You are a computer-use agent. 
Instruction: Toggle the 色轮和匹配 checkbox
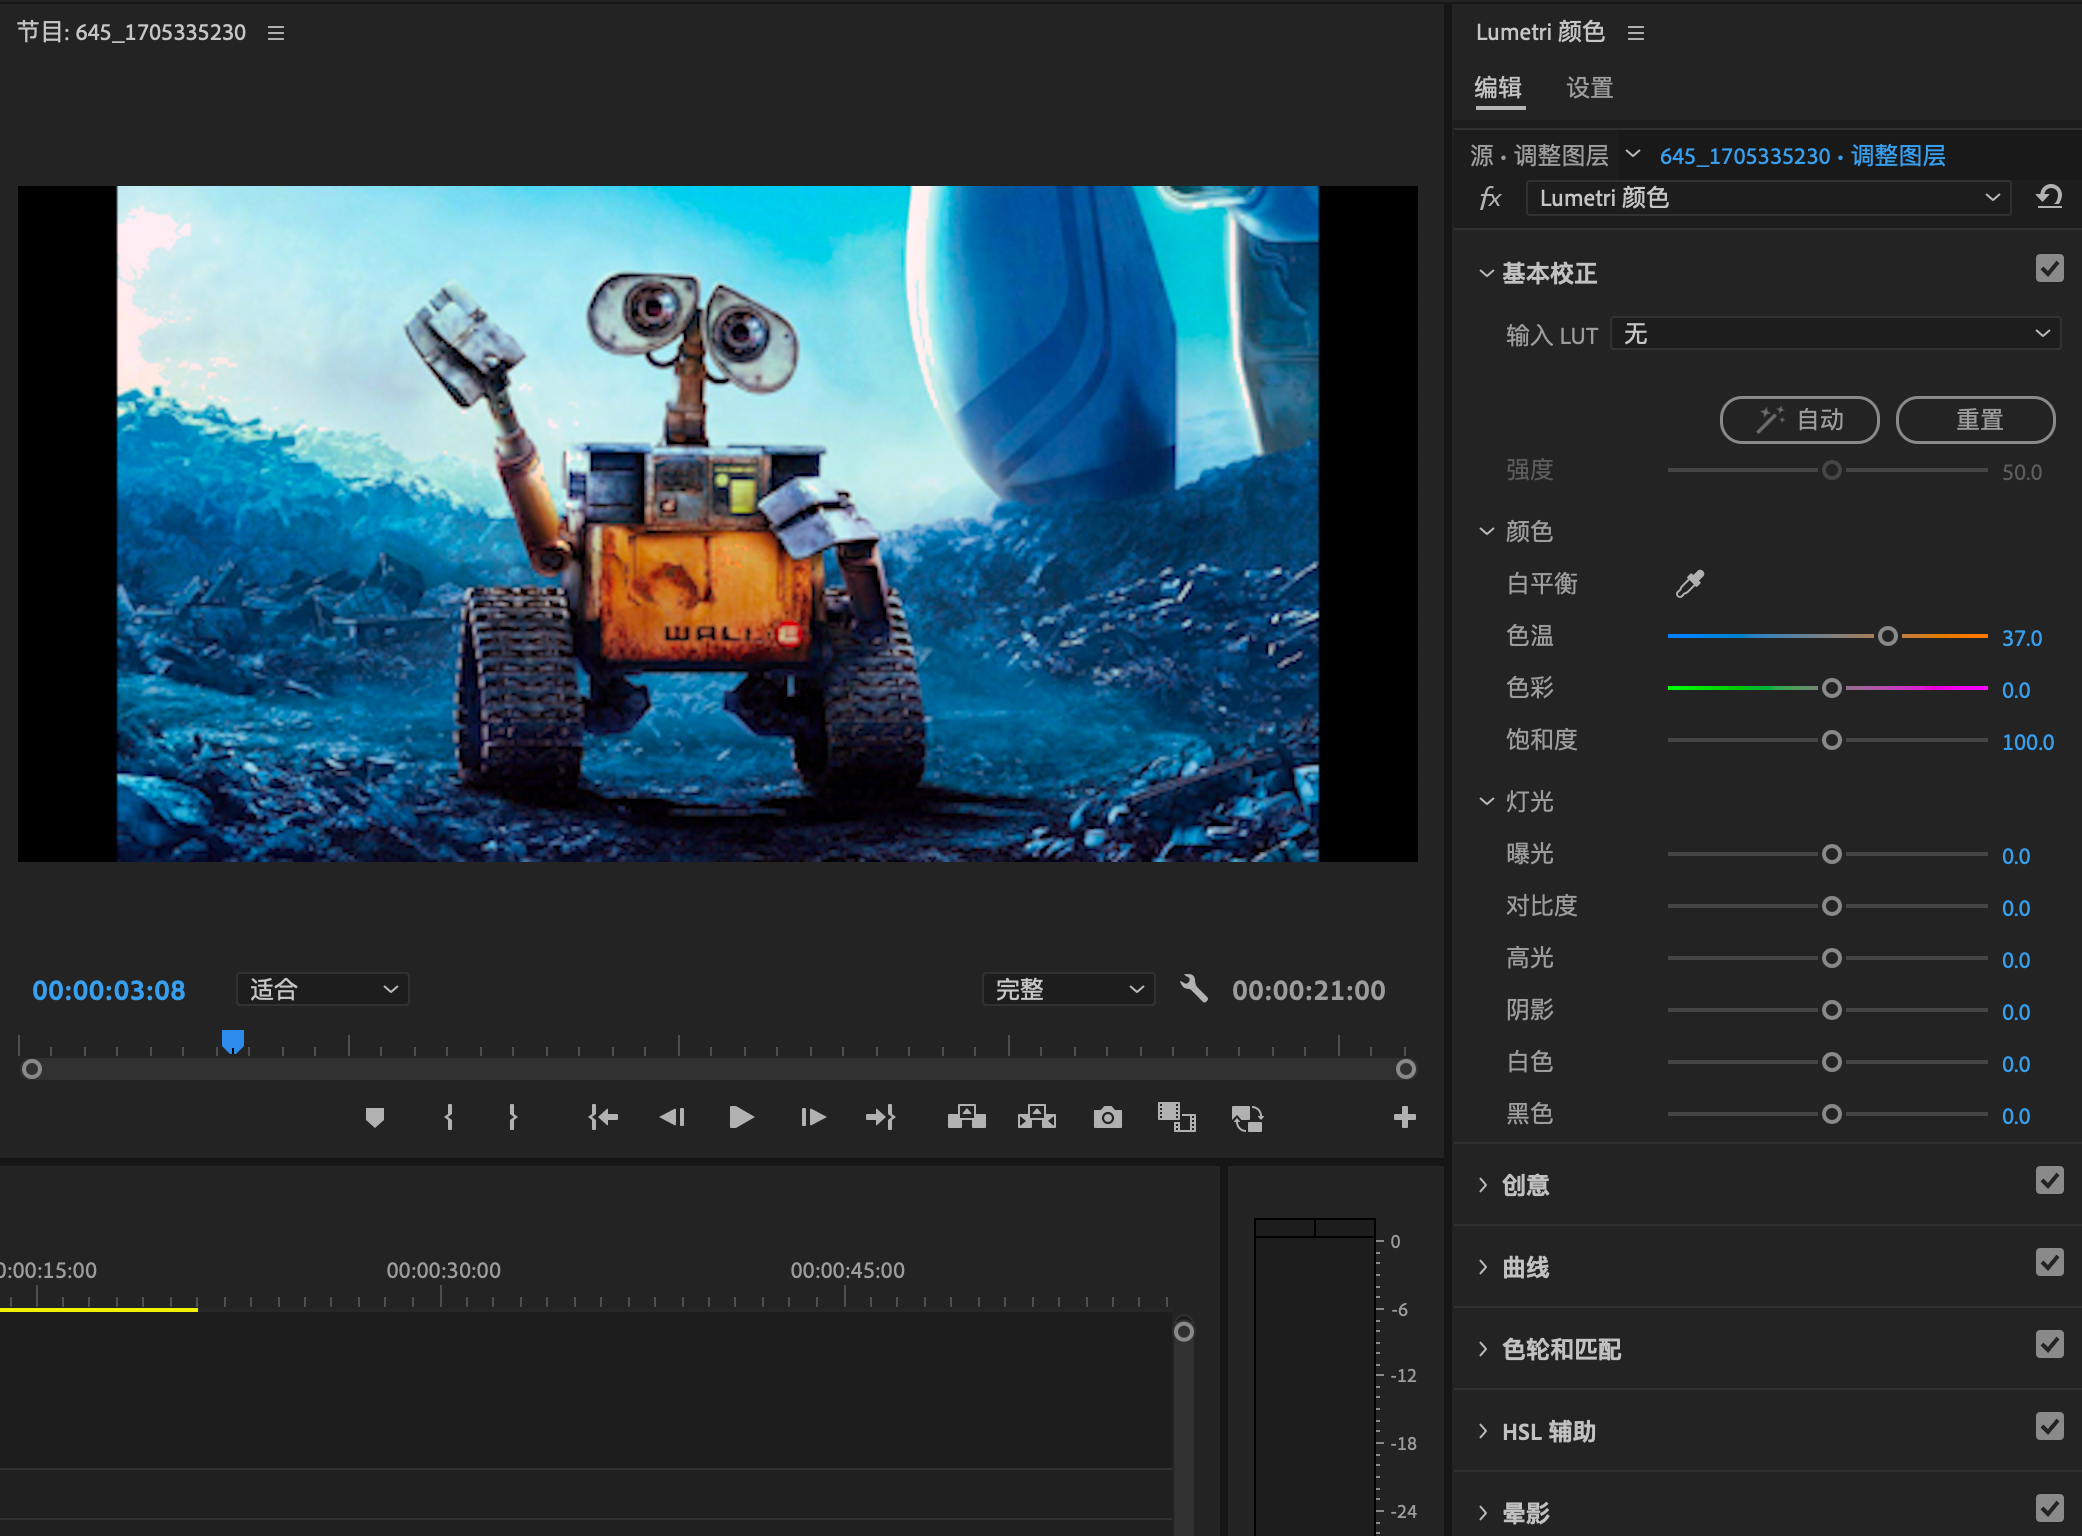click(2050, 1344)
